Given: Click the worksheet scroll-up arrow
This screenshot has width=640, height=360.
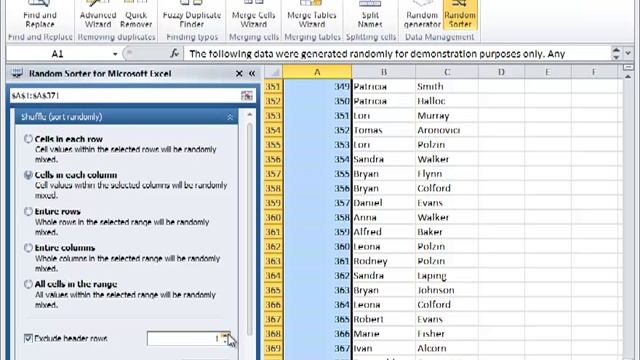Looking at the screenshot, I should point(628,76).
